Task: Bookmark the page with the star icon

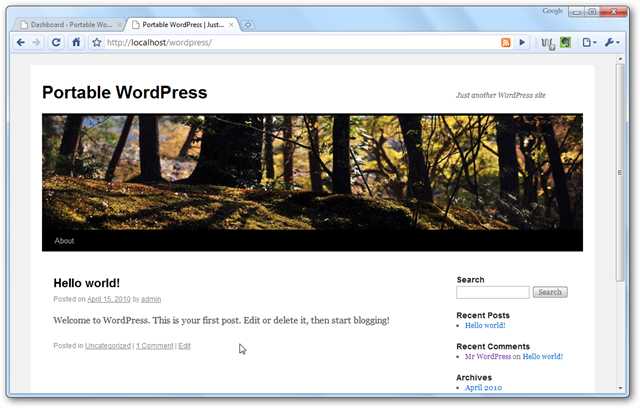Action: (96, 42)
